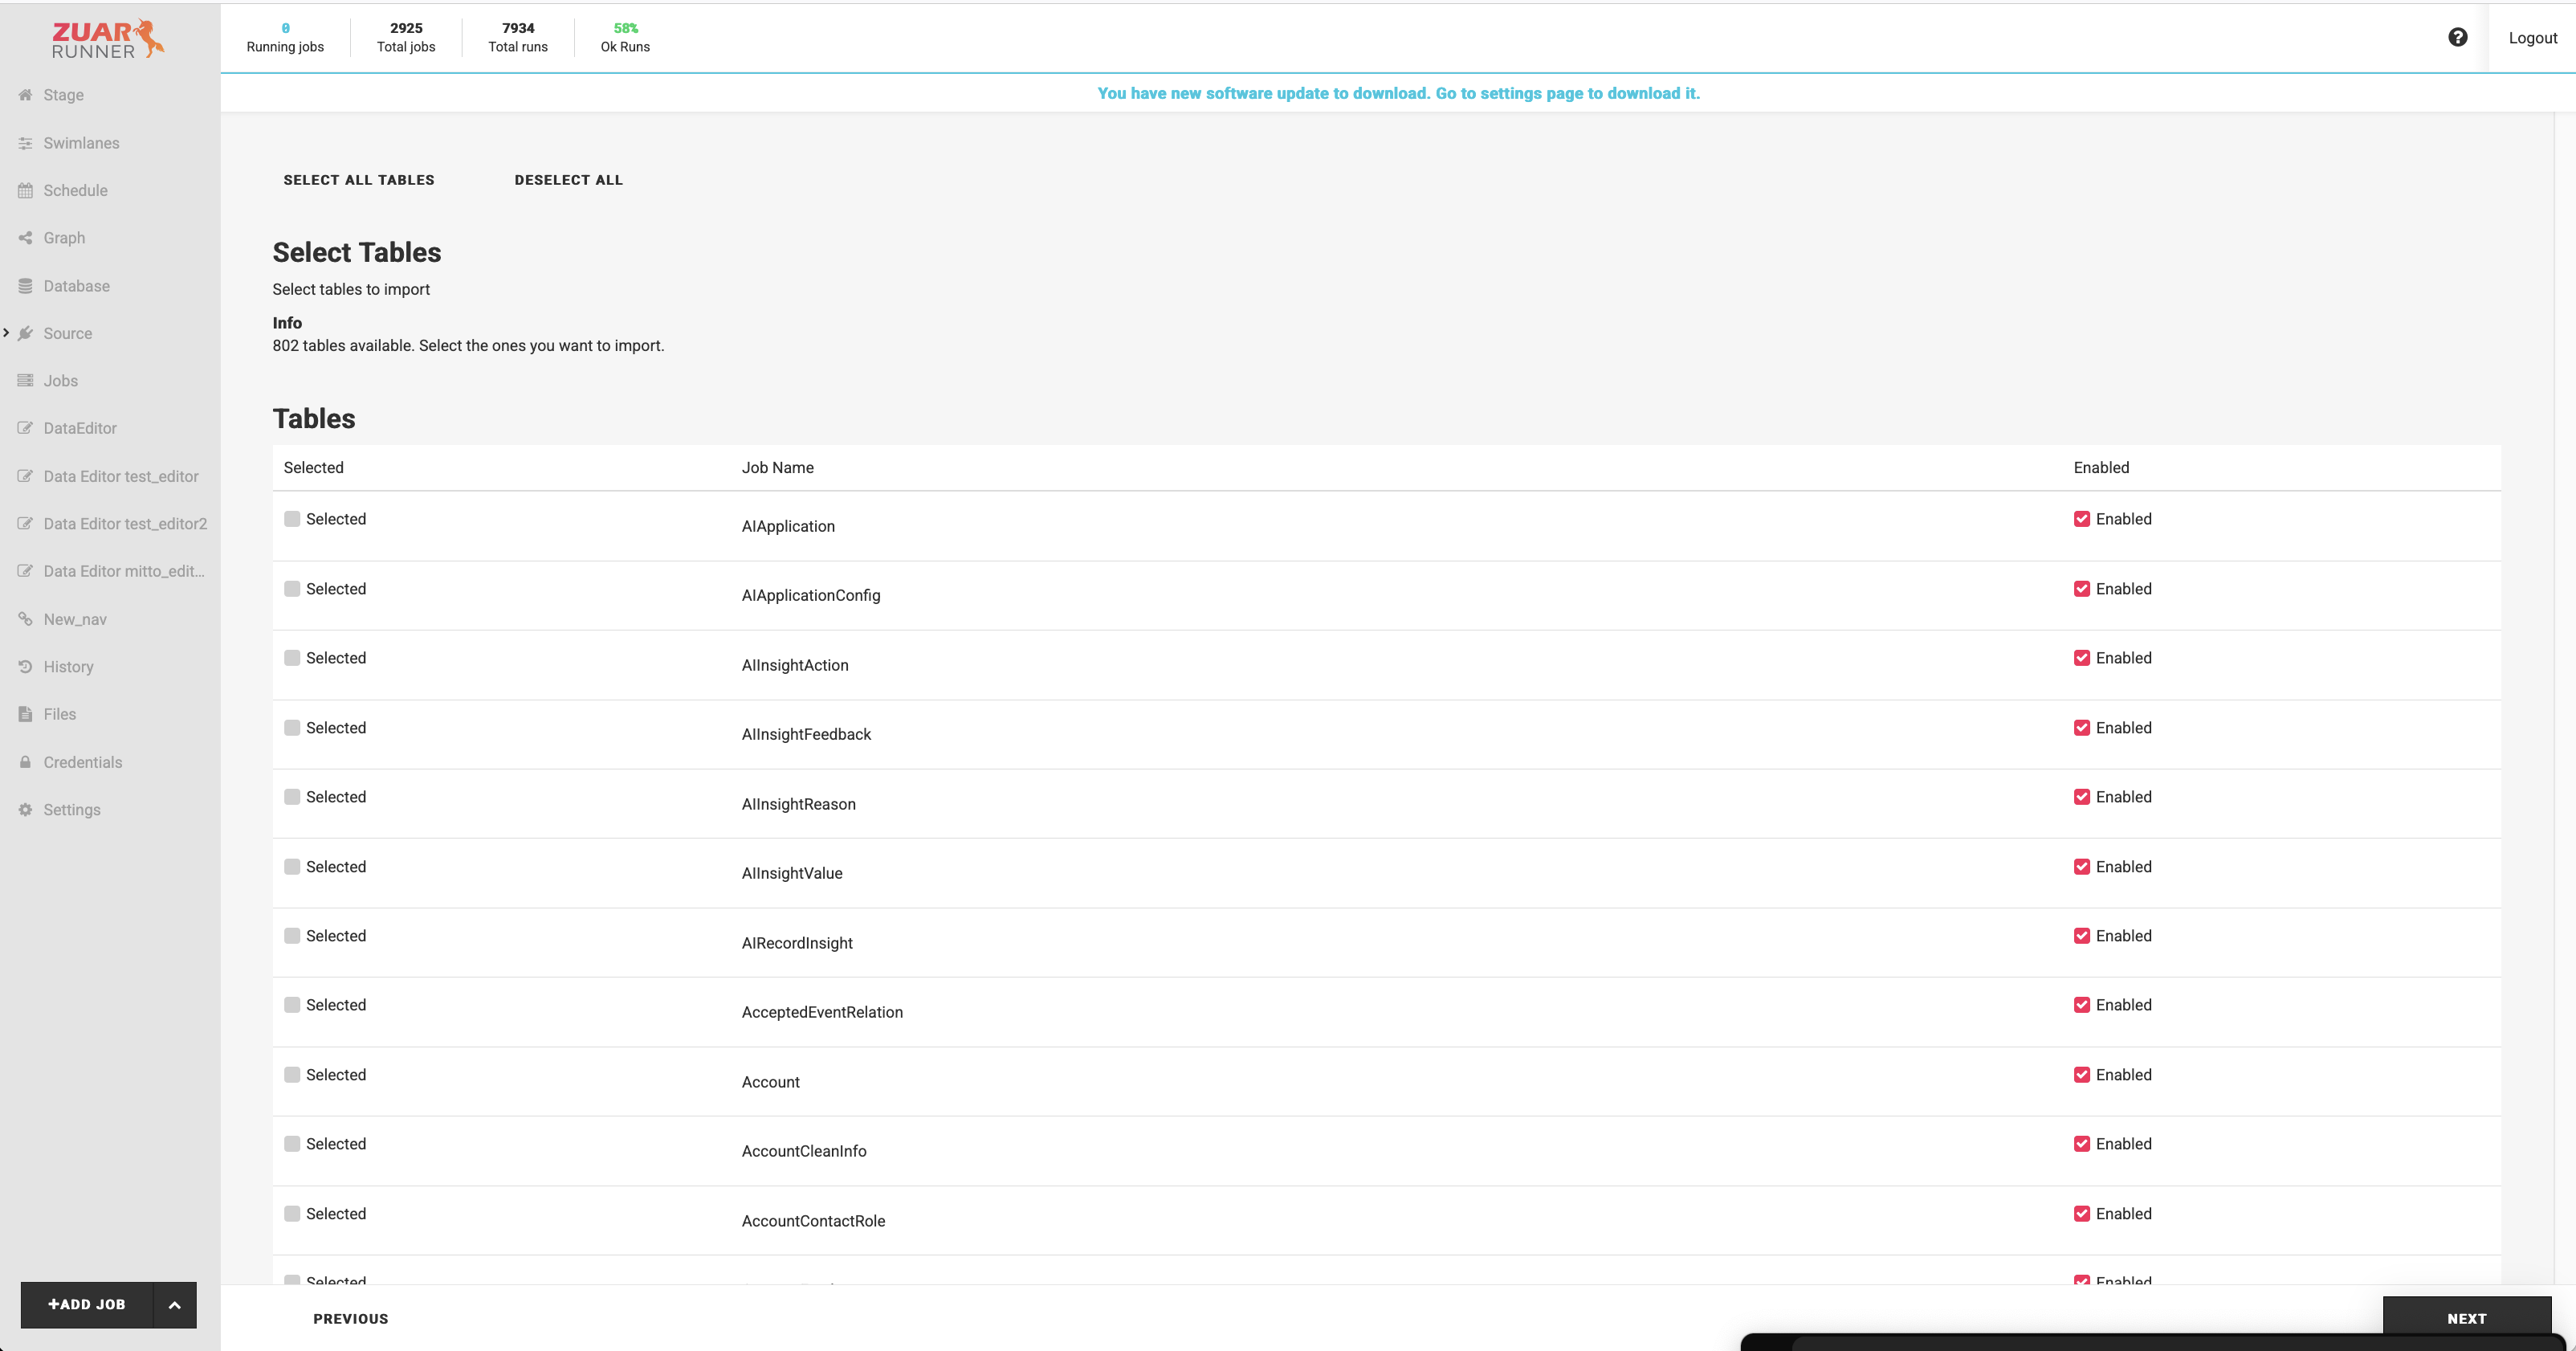Select the AIInsightAction table checkbox

point(292,658)
